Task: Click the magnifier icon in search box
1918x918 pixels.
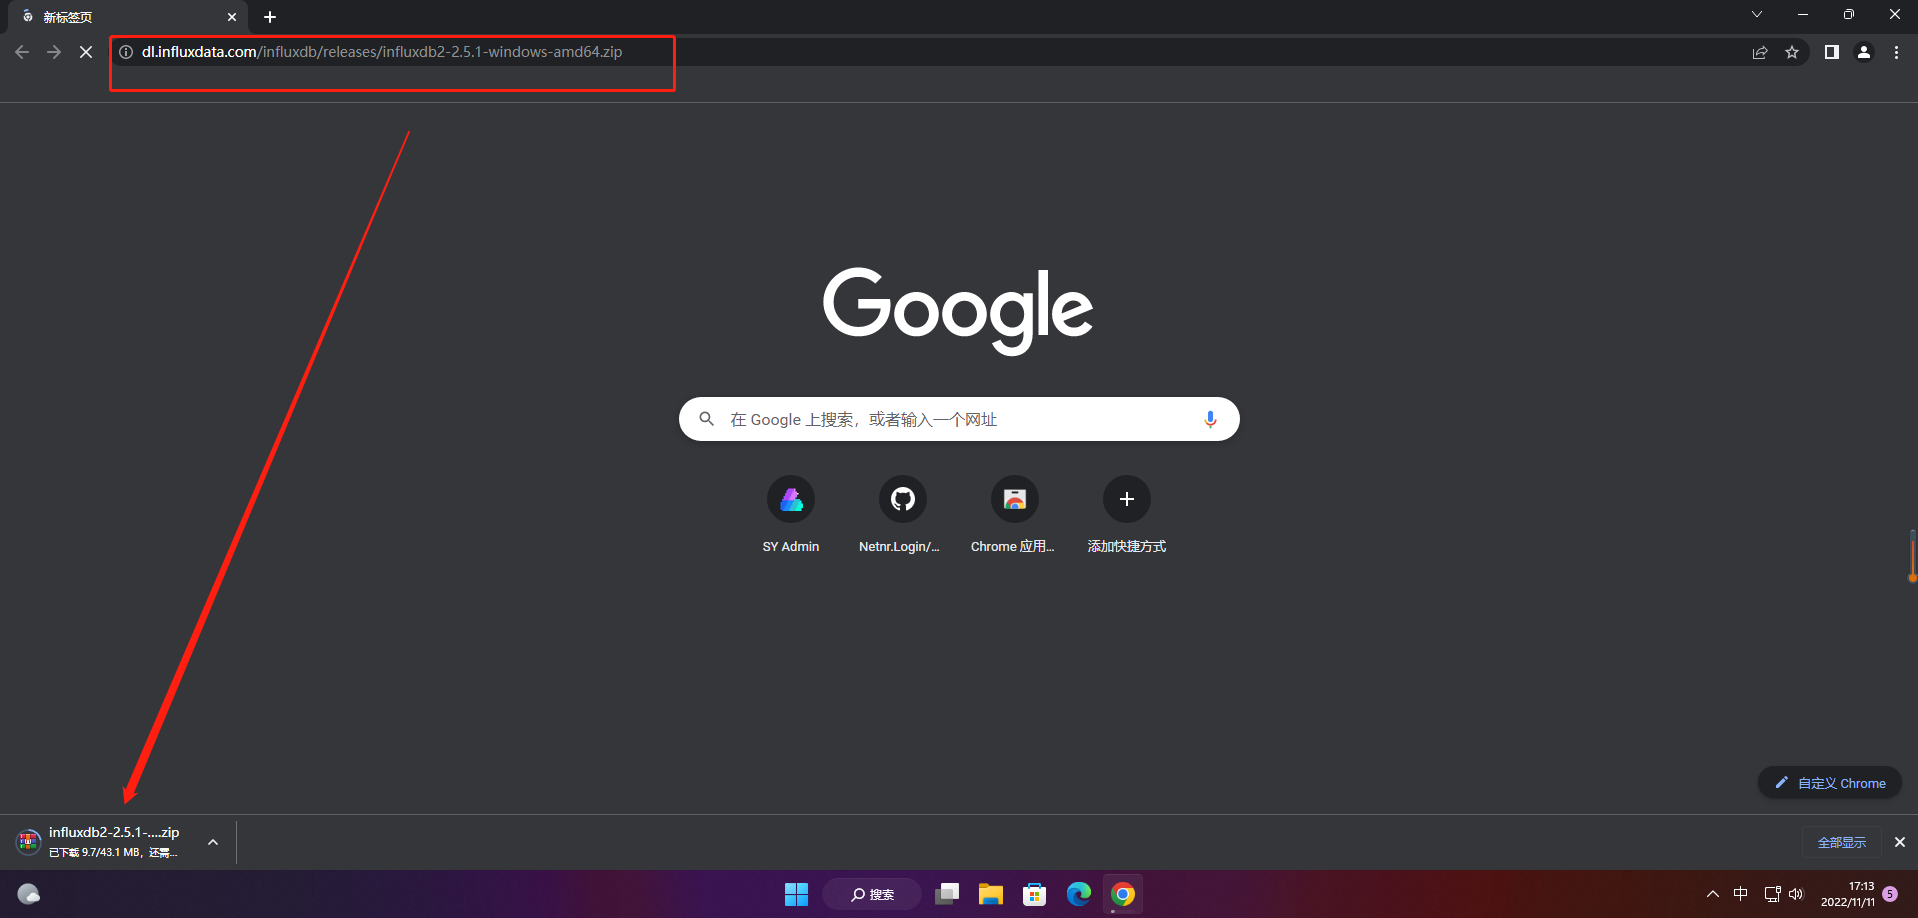Action: [707, 419]
